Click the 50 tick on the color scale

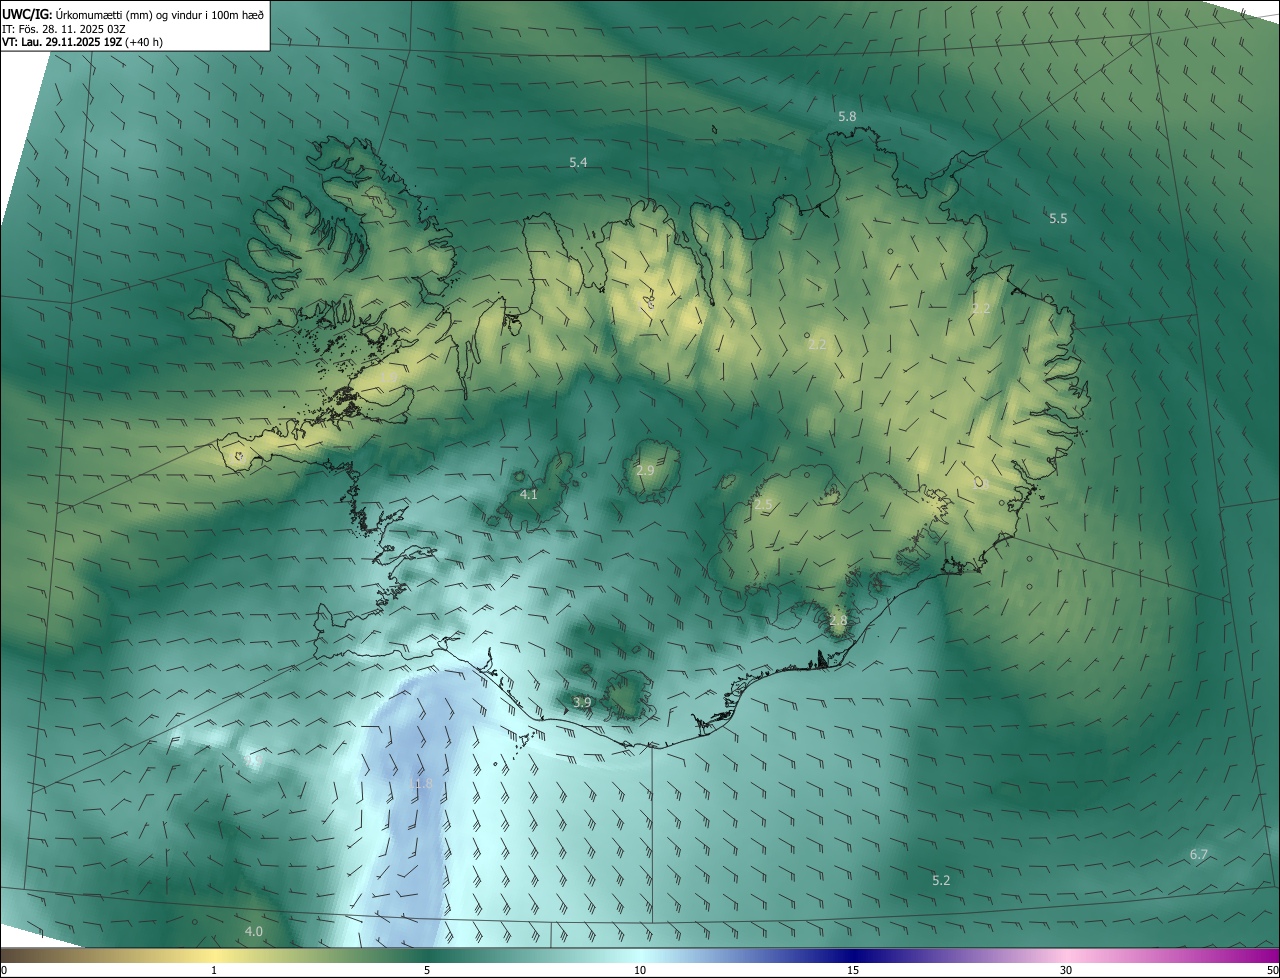(1272, 970)
